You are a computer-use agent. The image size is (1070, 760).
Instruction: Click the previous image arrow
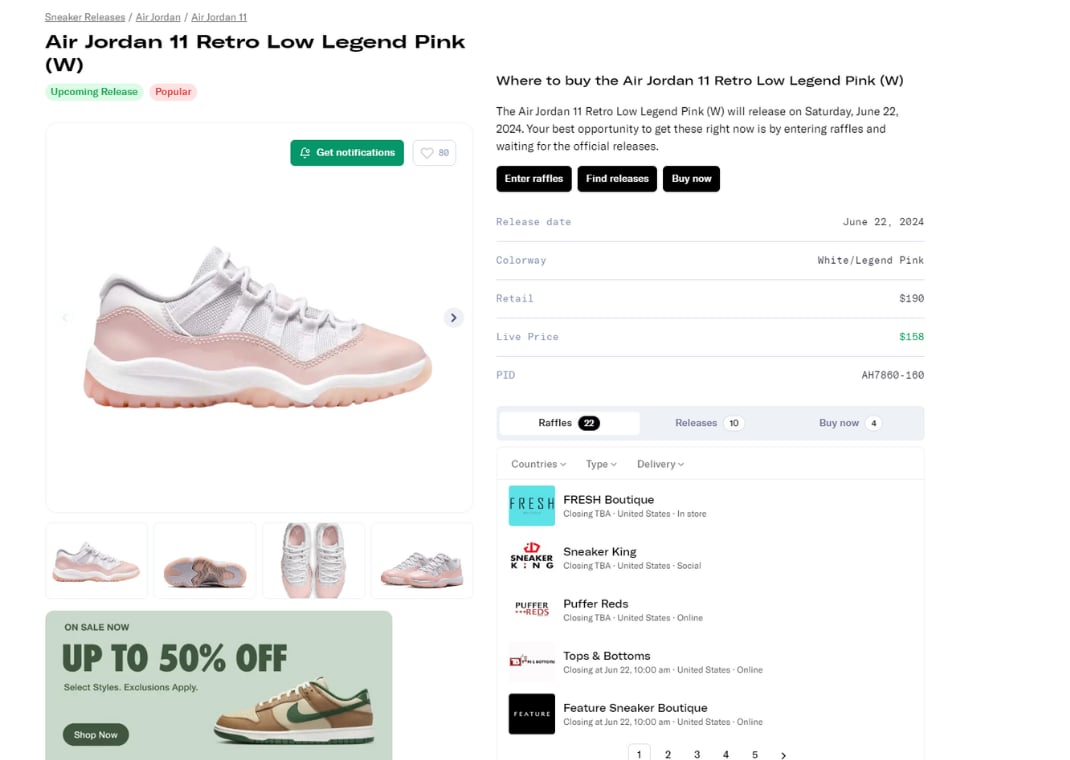click(x=66, y=318)
